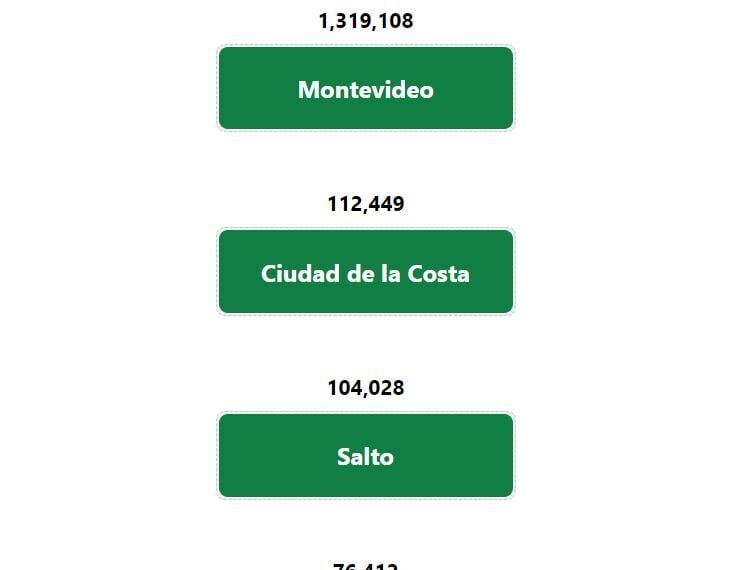Select the city matching the largest population

click(366, 88)
